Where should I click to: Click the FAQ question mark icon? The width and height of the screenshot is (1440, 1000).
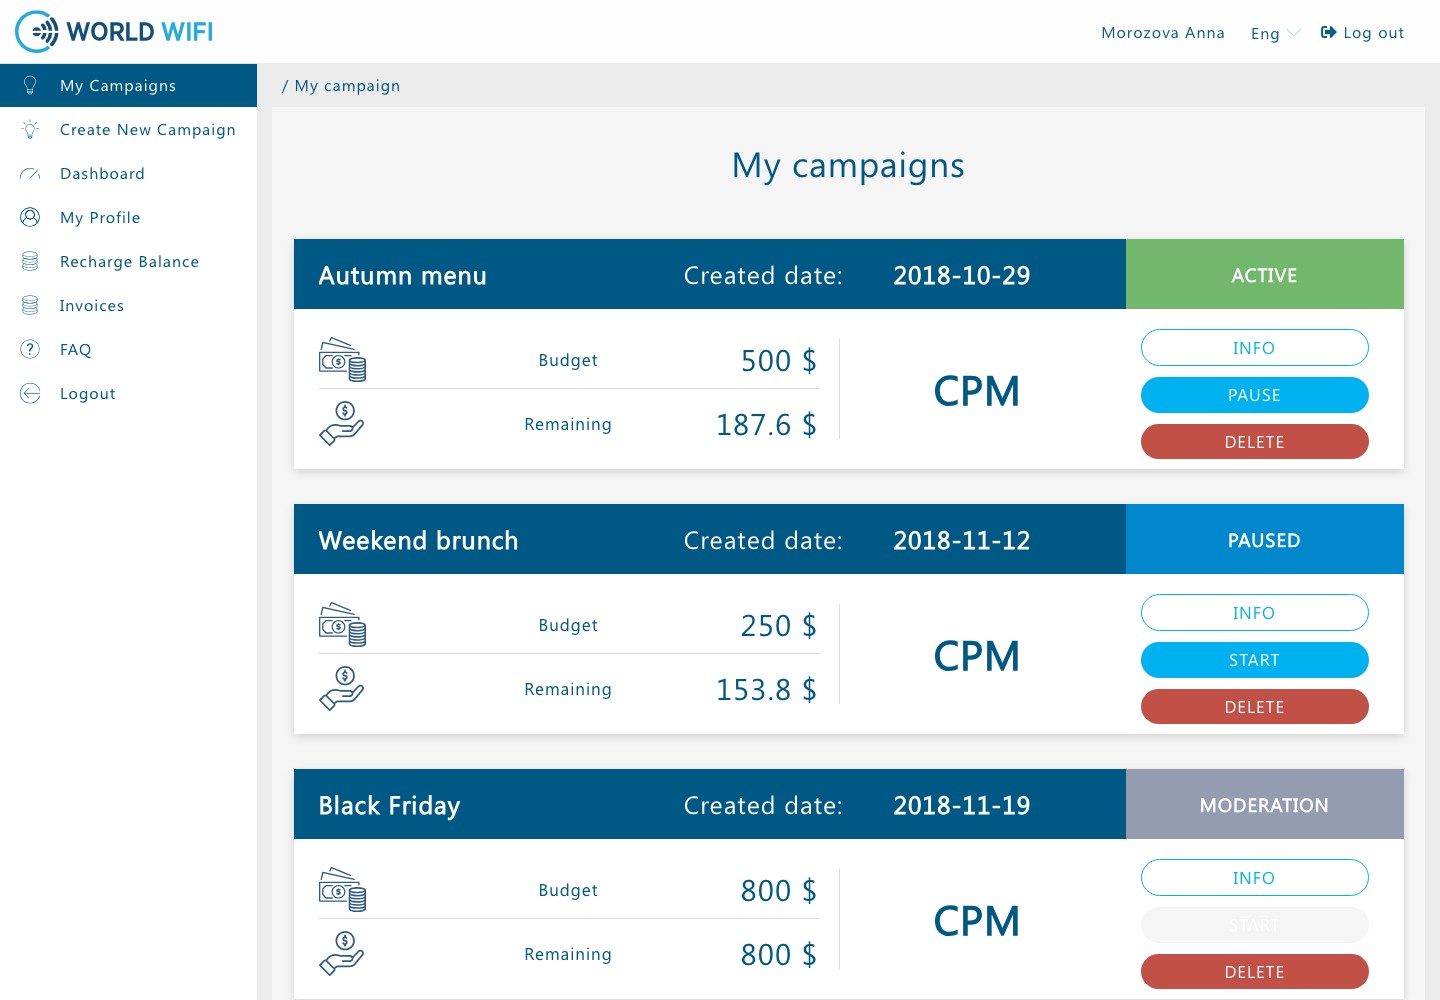coord(30,350)
